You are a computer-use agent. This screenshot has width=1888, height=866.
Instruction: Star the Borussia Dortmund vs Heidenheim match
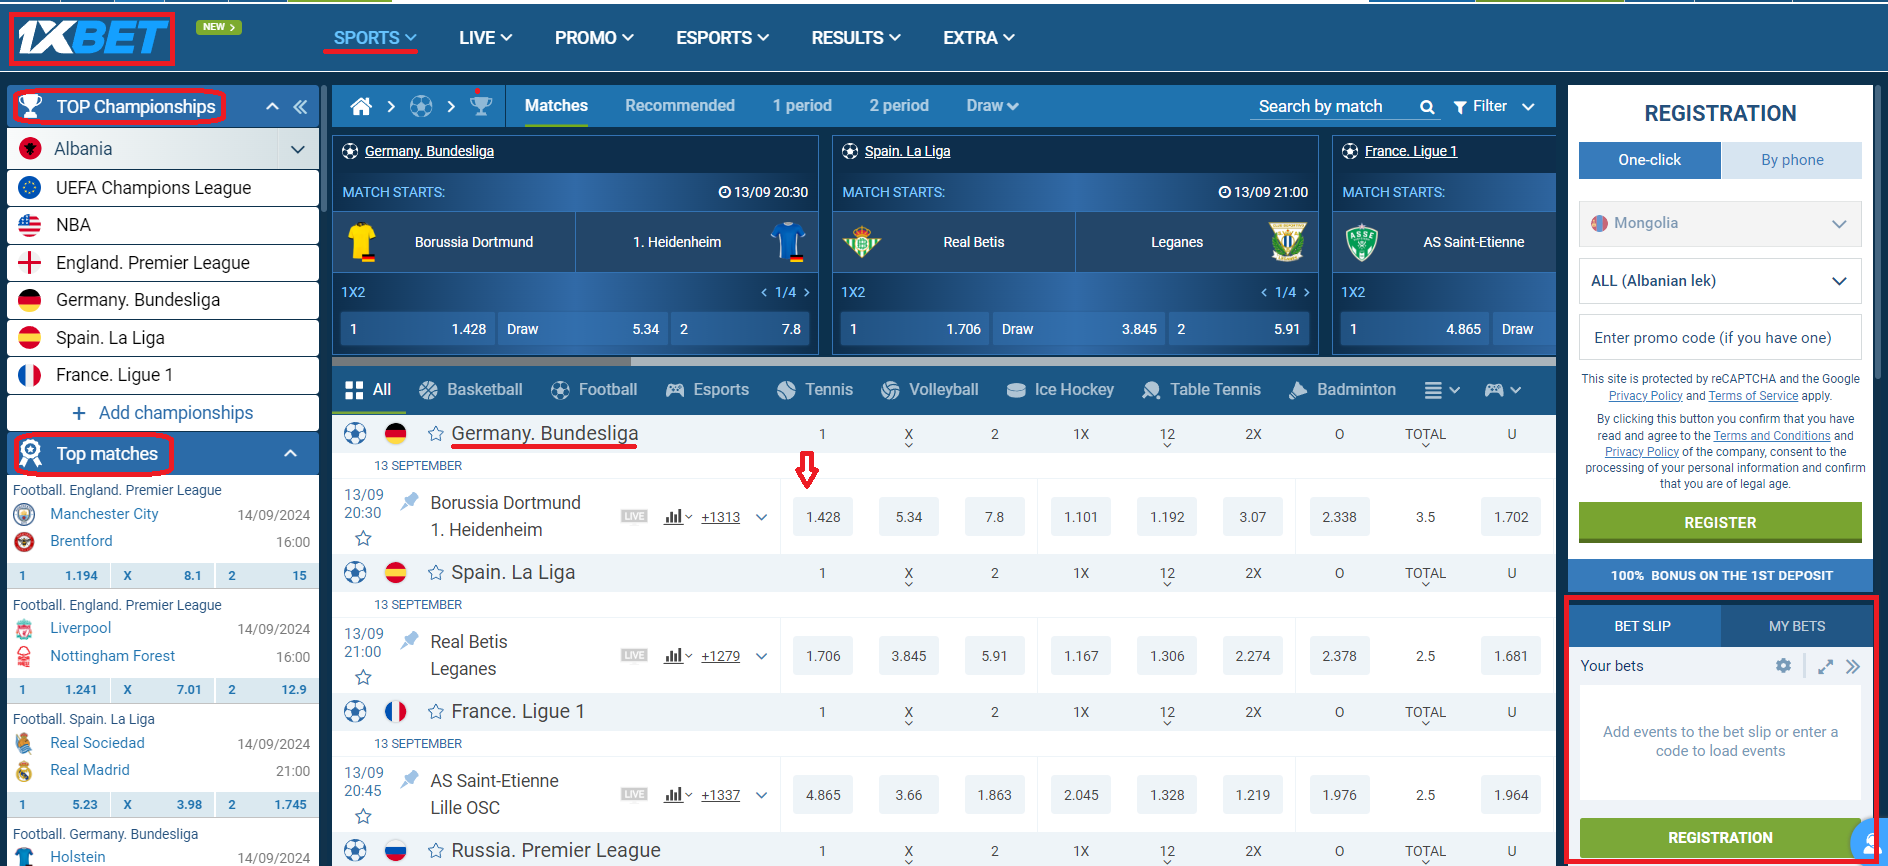click(x=363, y=538)
